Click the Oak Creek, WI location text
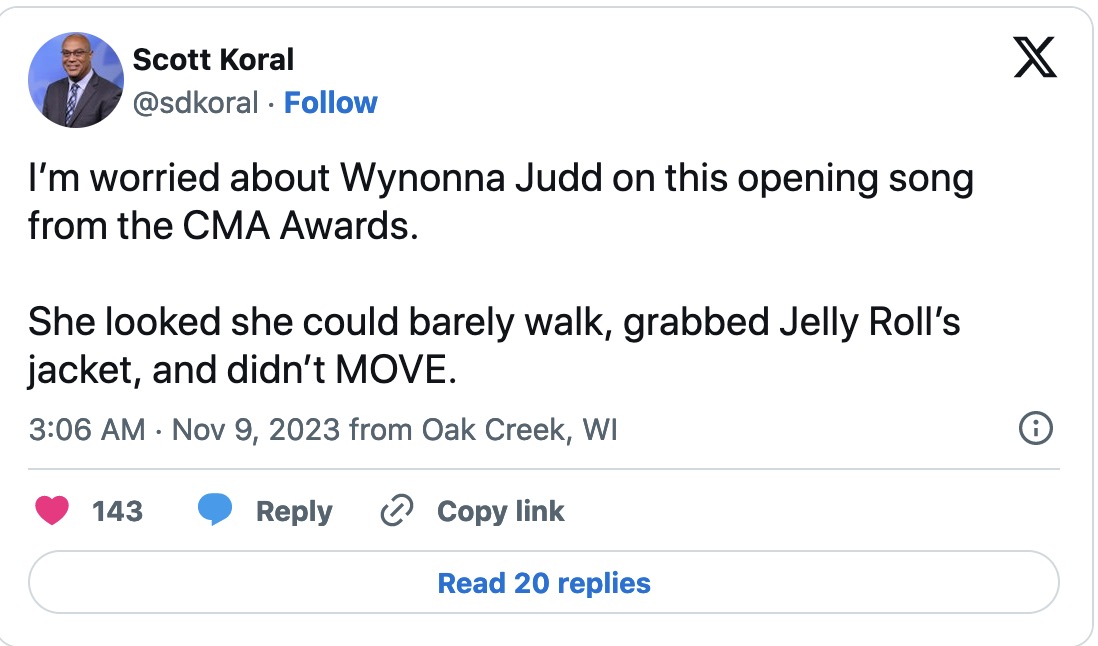The height and width of the screenshot is (646, 1098). (519, 430)
